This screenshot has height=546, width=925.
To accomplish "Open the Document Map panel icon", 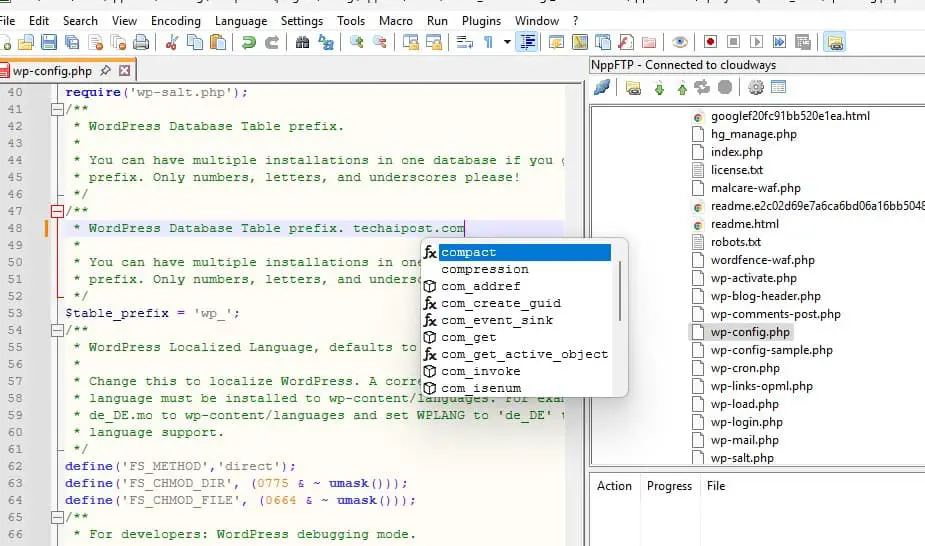I will click(x=580, y=42).
